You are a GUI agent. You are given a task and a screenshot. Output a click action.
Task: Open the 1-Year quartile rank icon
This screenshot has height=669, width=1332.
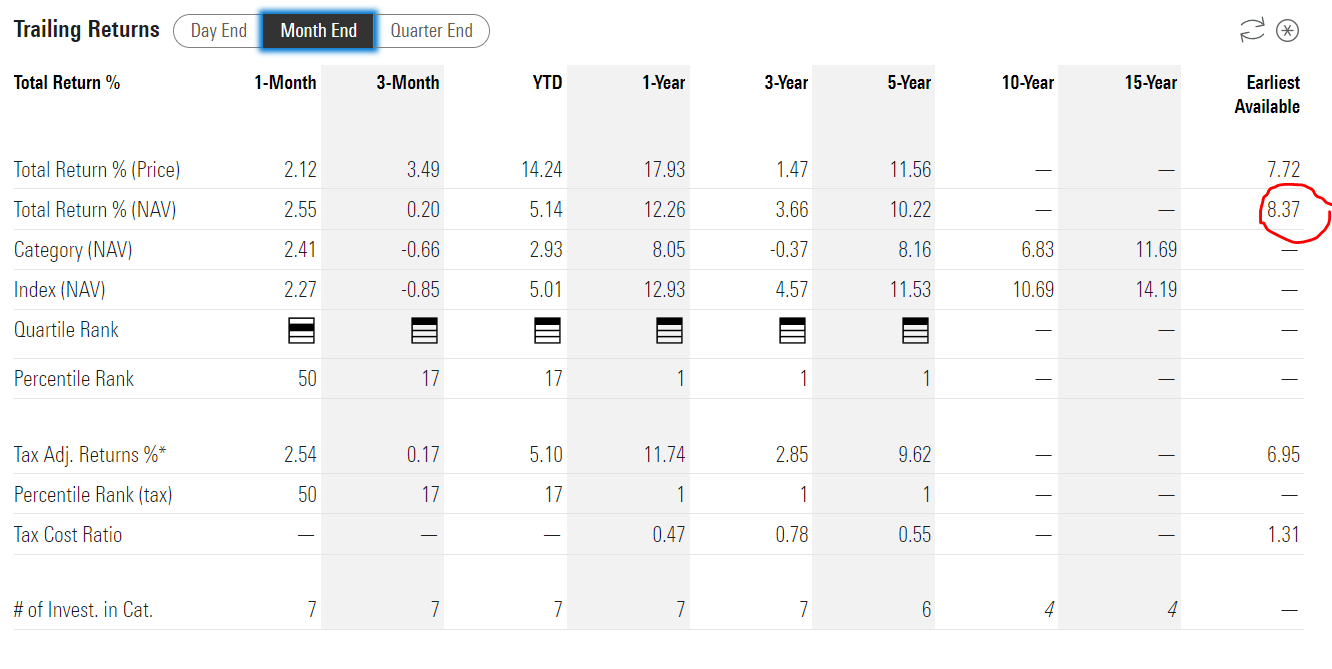click(669, 330)
